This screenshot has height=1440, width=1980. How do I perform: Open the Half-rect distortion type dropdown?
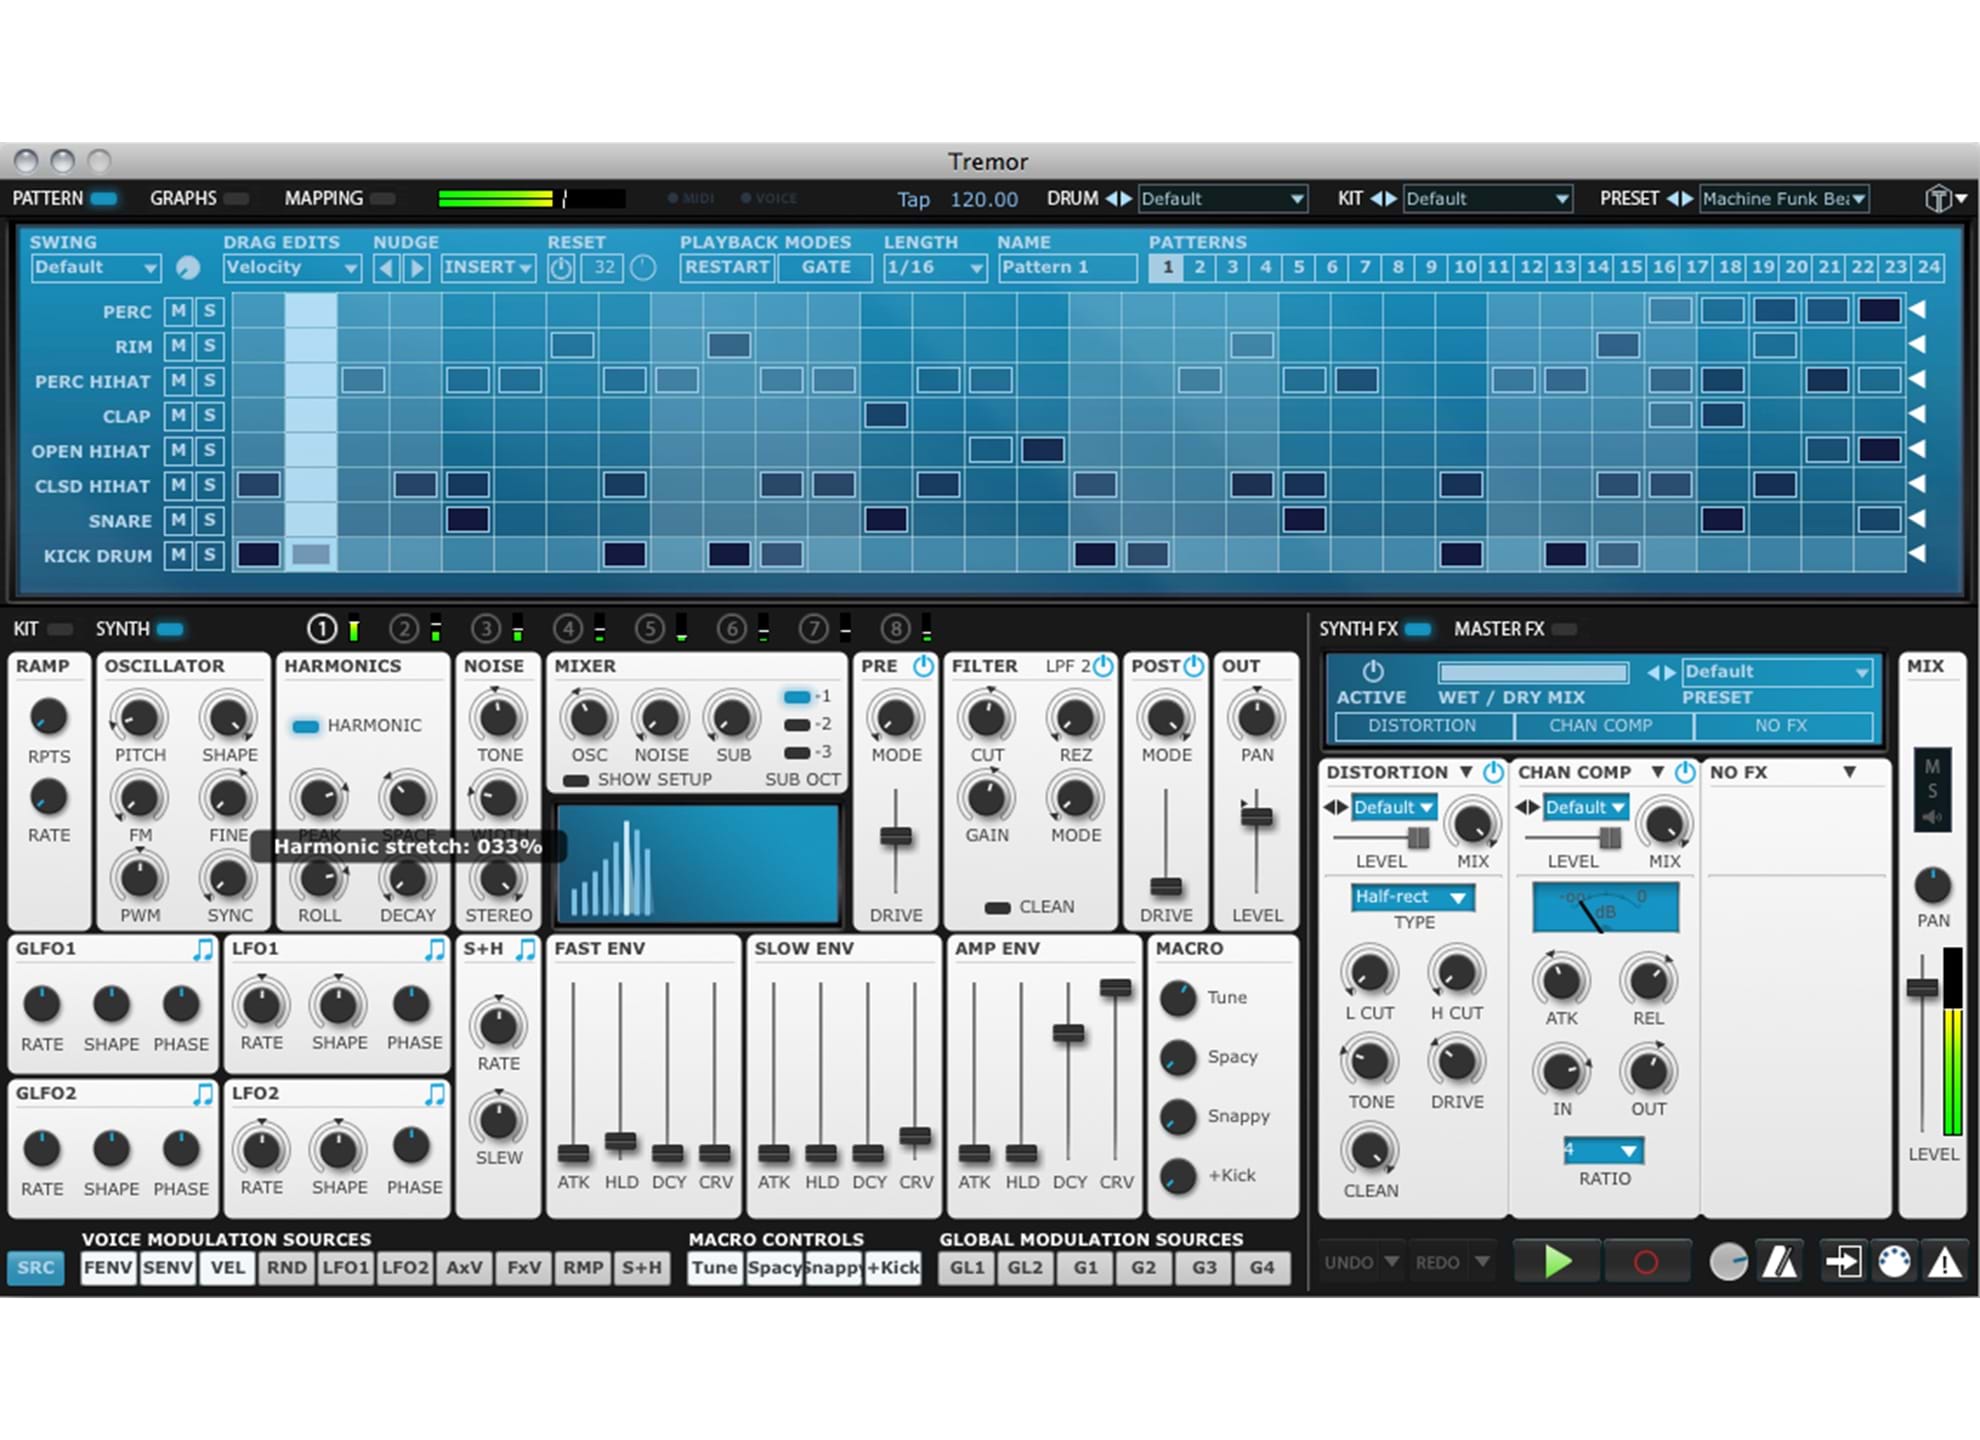click(1412, 897)
